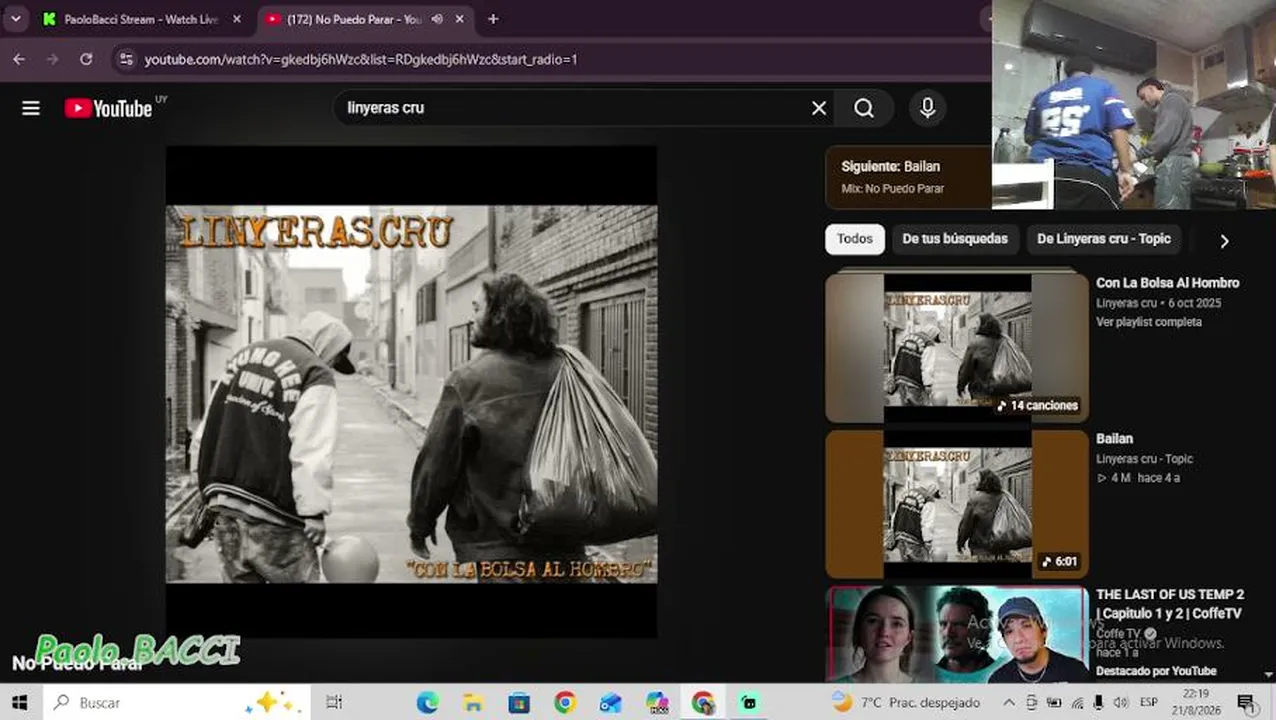Click the main video player album art
This screenshot has width=1276, height=720.
411,392
